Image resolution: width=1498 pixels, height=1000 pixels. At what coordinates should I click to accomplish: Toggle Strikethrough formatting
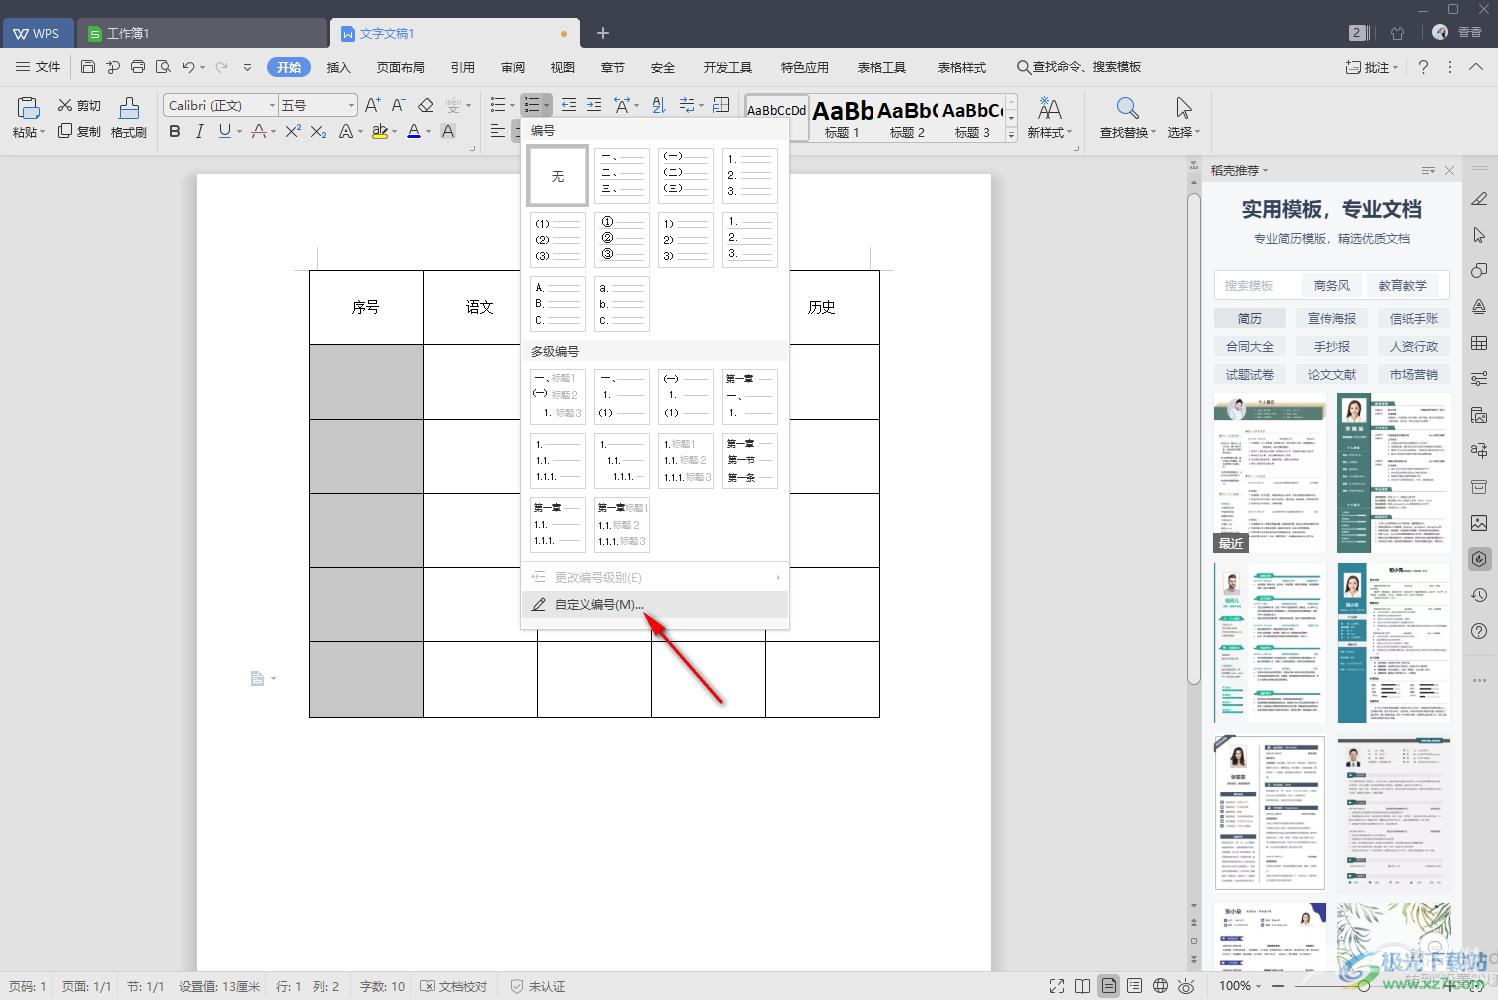[259, 131]
